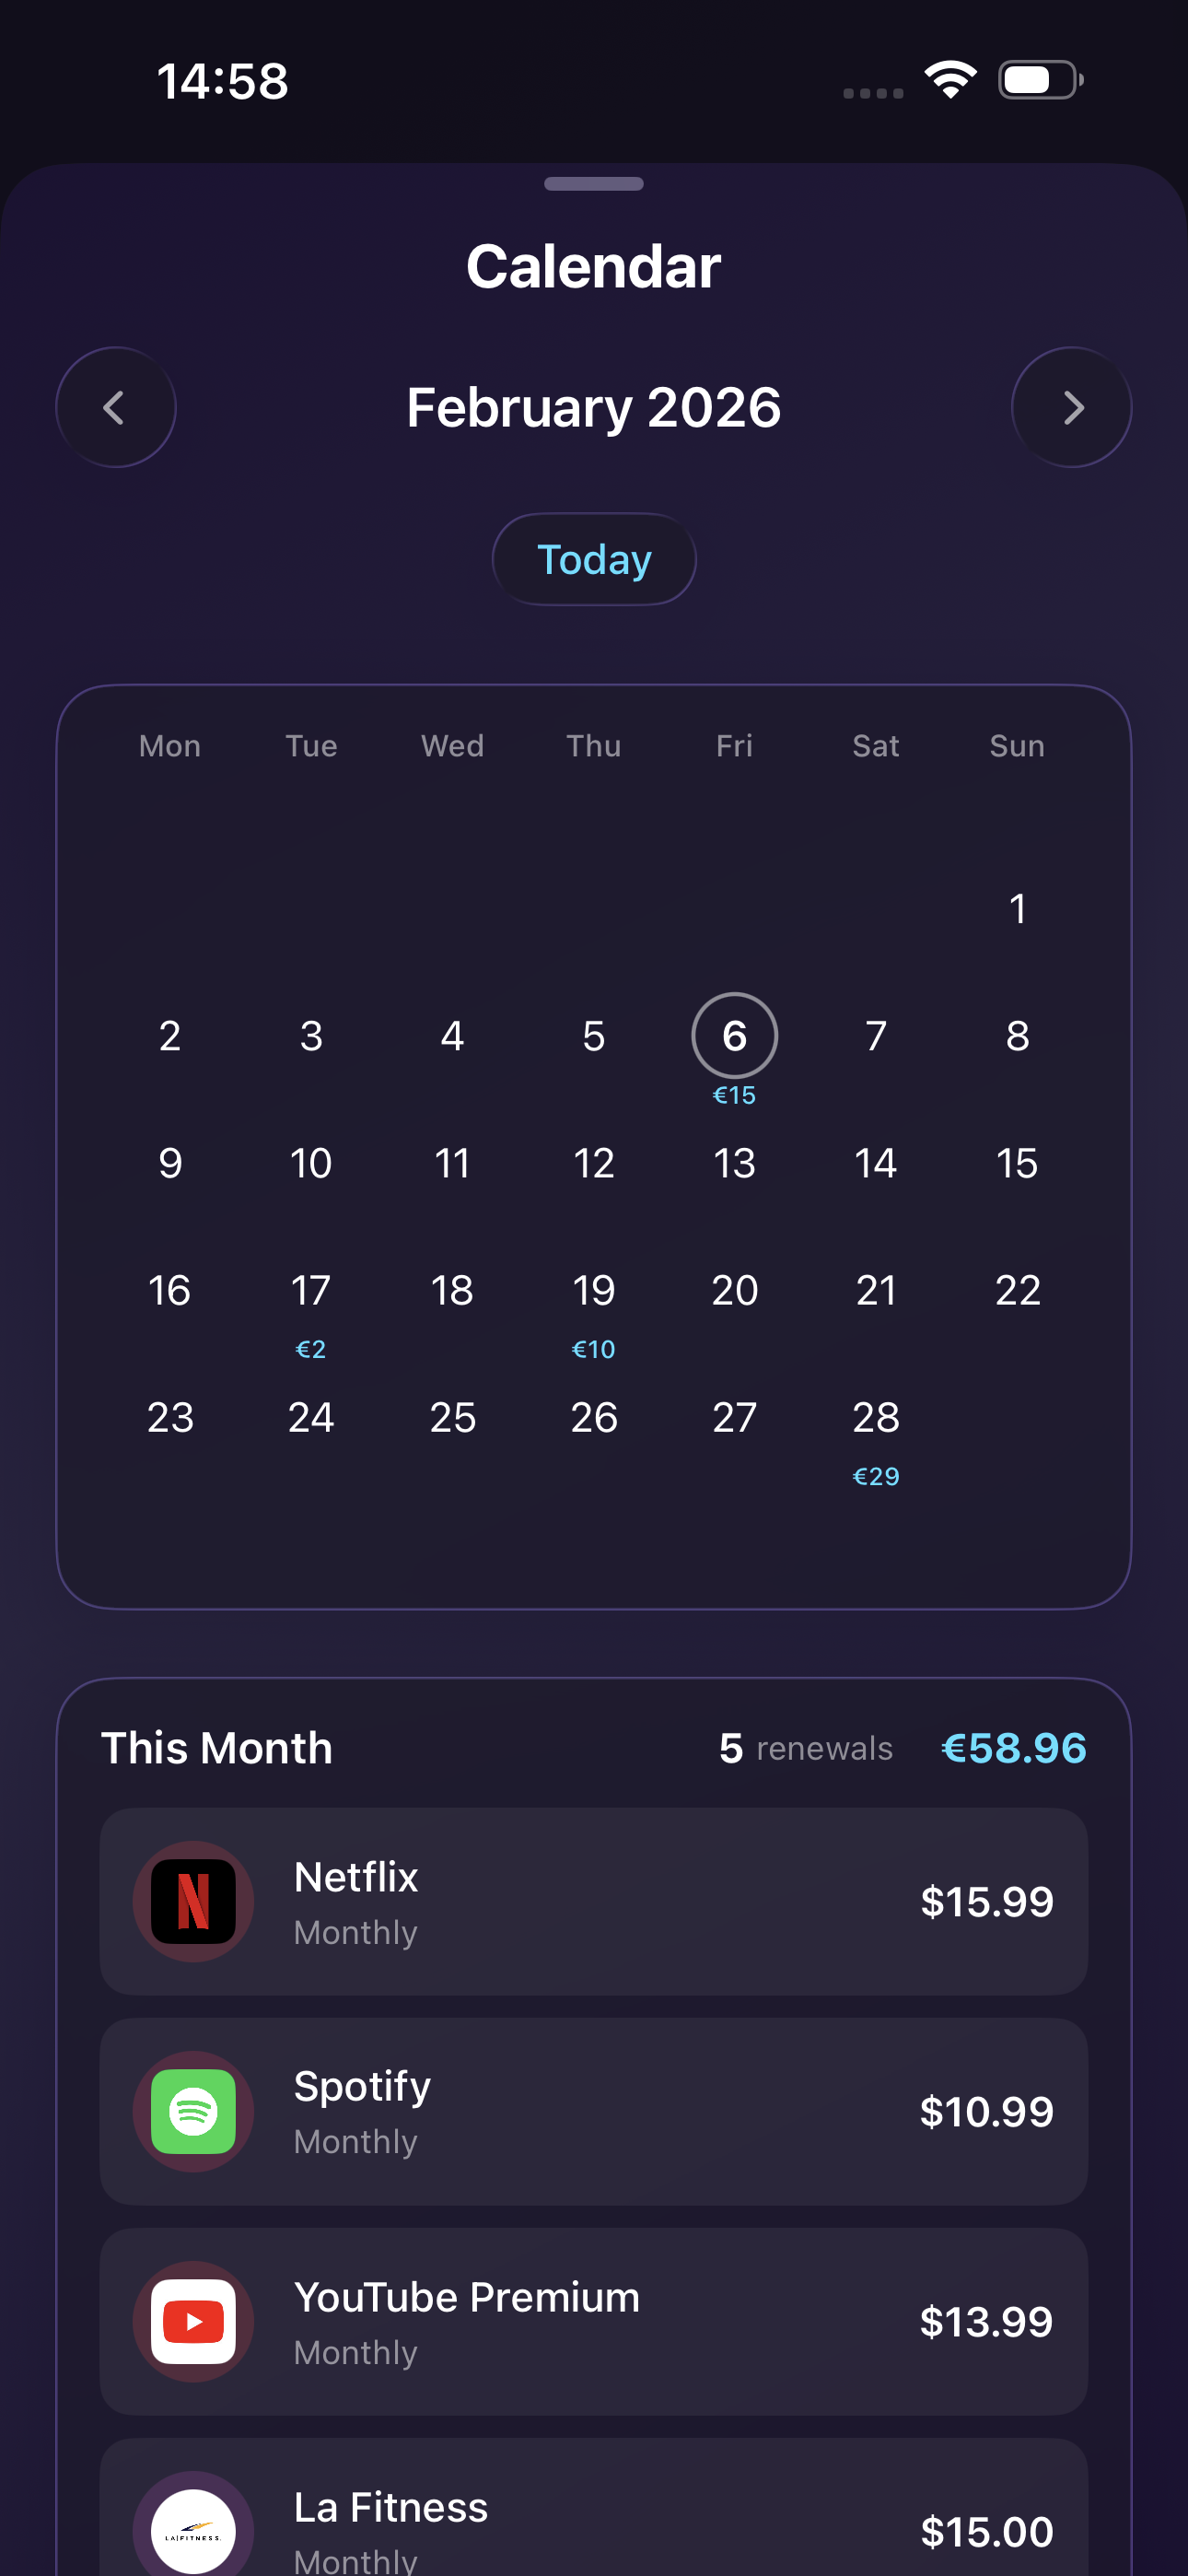Advance to March using the right chevron

1071,407
